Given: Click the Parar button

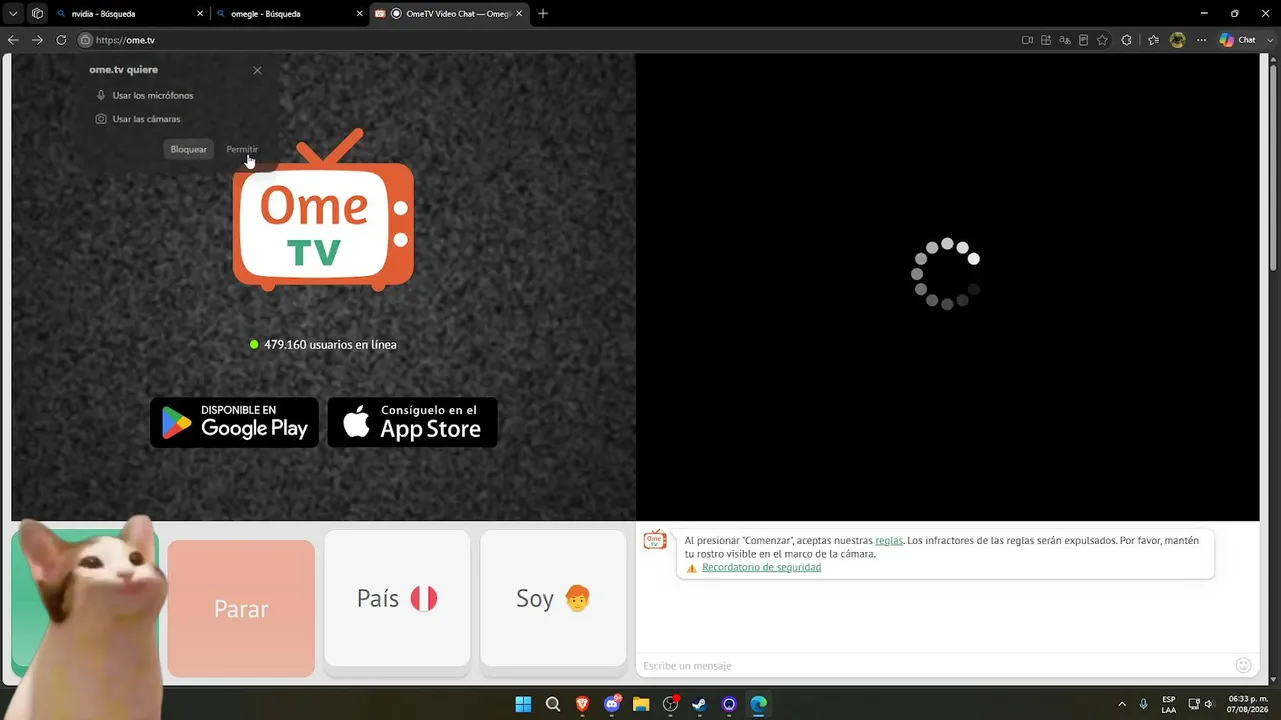Looking at the screenshot, I should tap(241, 608).
